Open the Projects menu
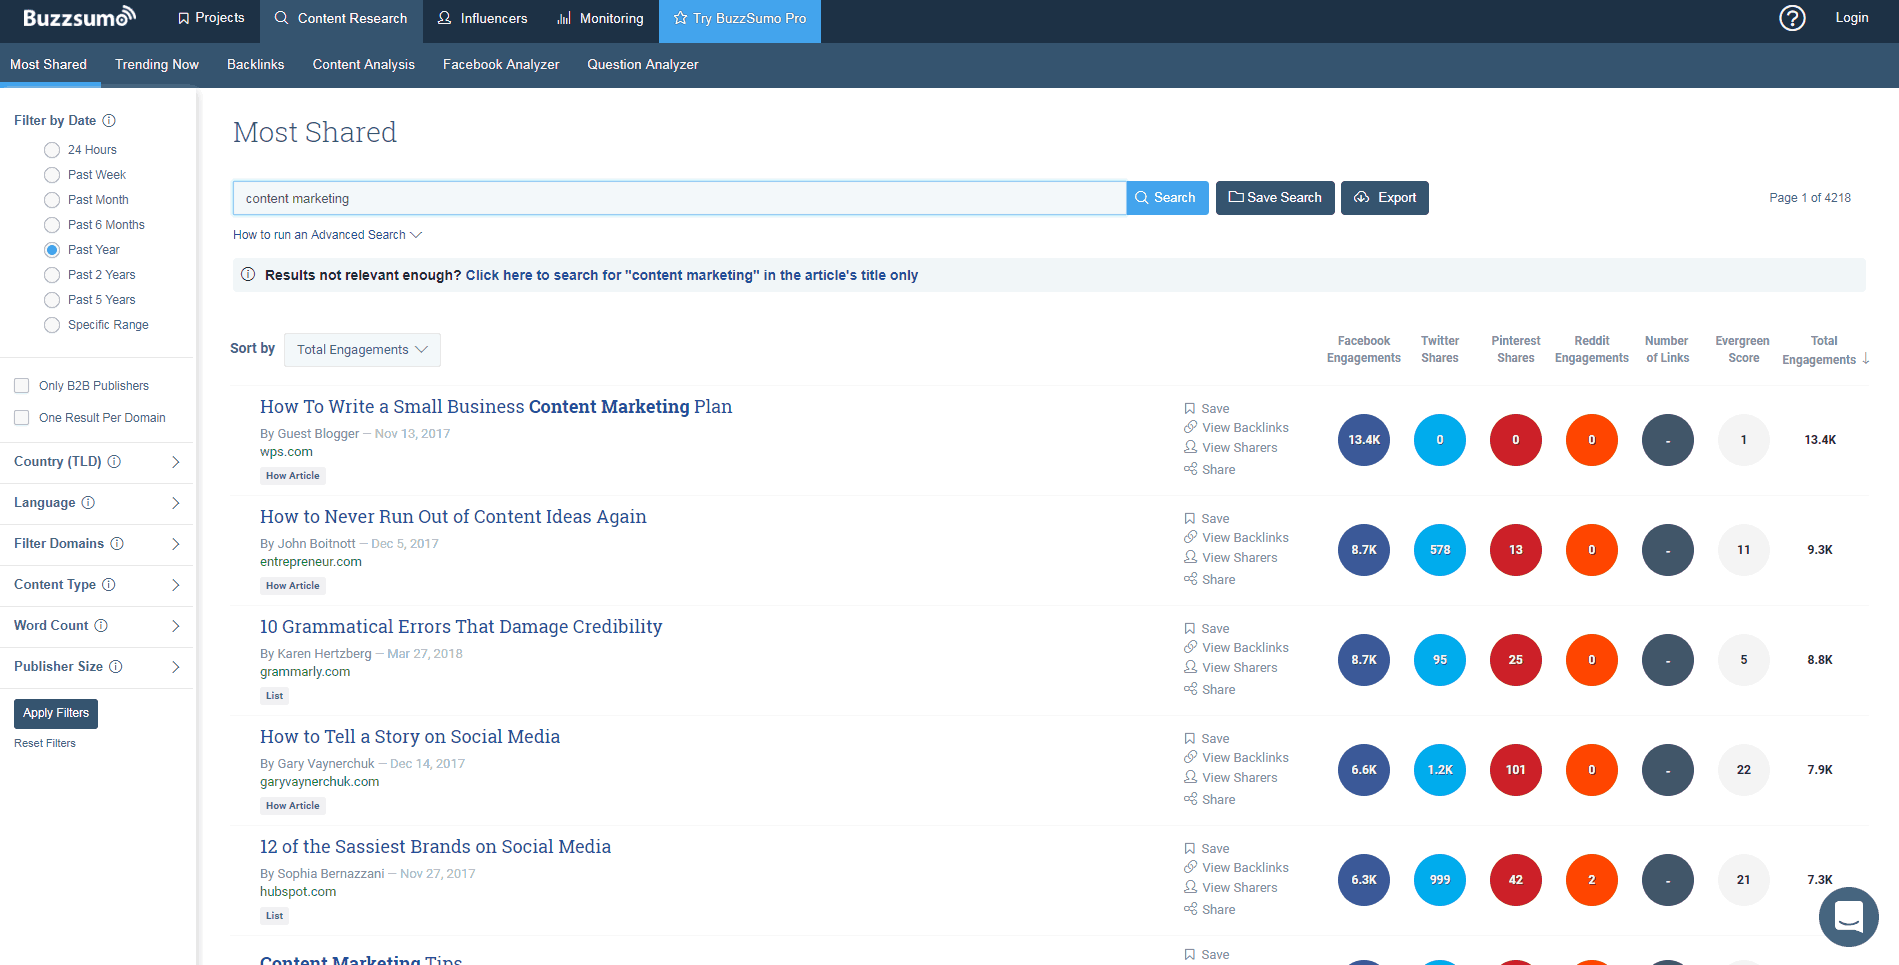This screenshot has height=965, width=1899. (210, 18)
